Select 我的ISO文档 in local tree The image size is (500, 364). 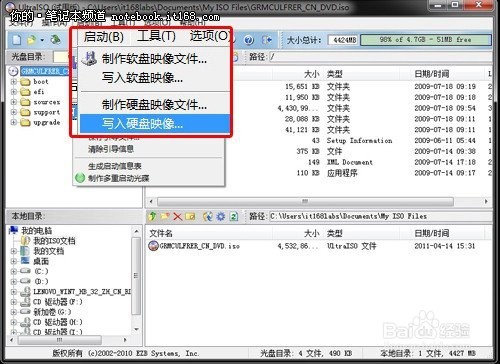coord(54,241)
